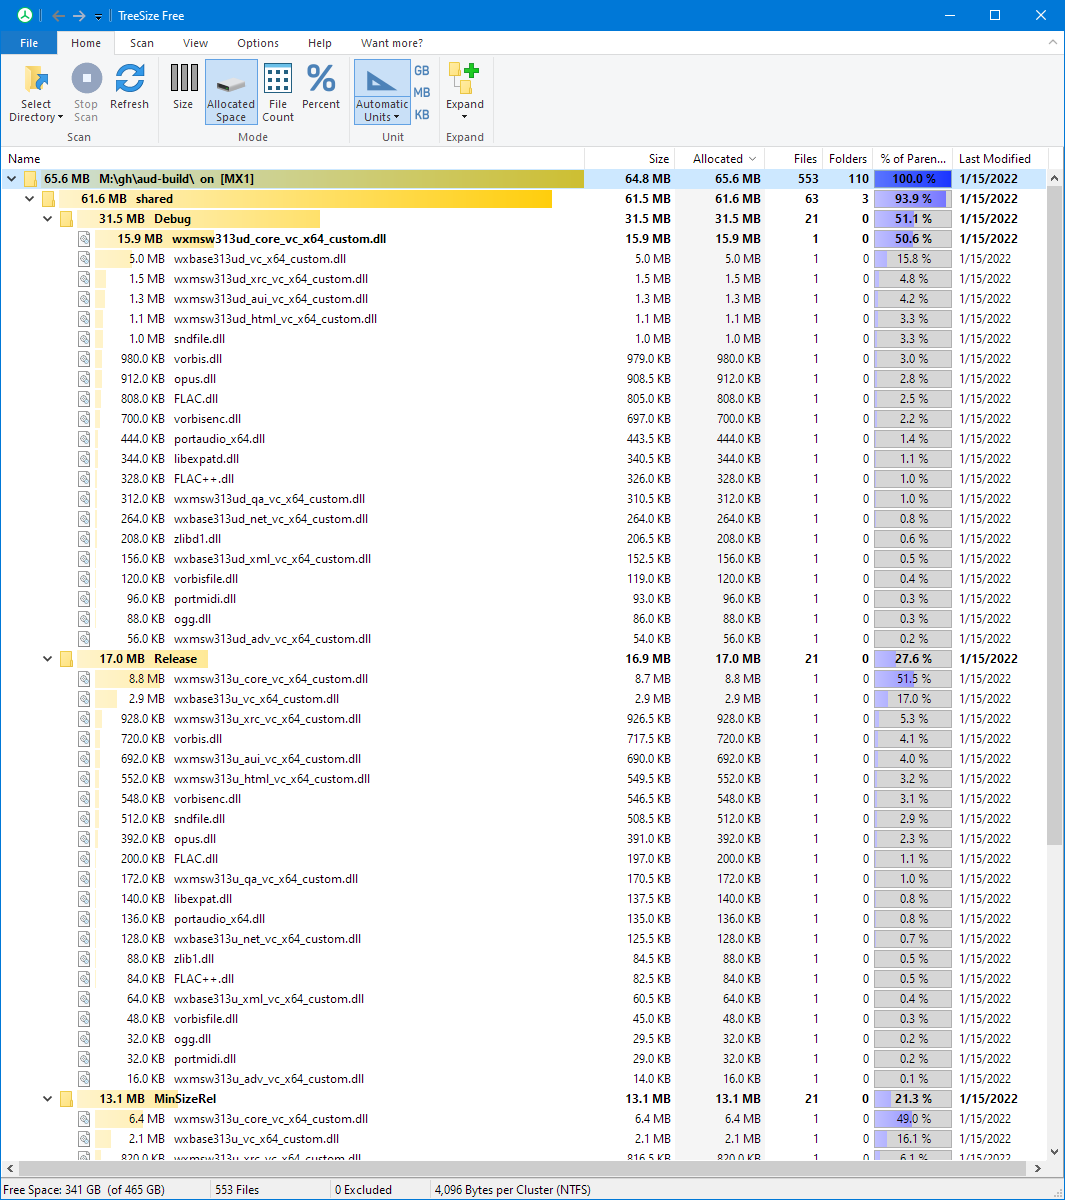Click the back arrow in title bar
Image resolution: width=1065 pixels, height=1200 pixels.
tap(58, 16)
